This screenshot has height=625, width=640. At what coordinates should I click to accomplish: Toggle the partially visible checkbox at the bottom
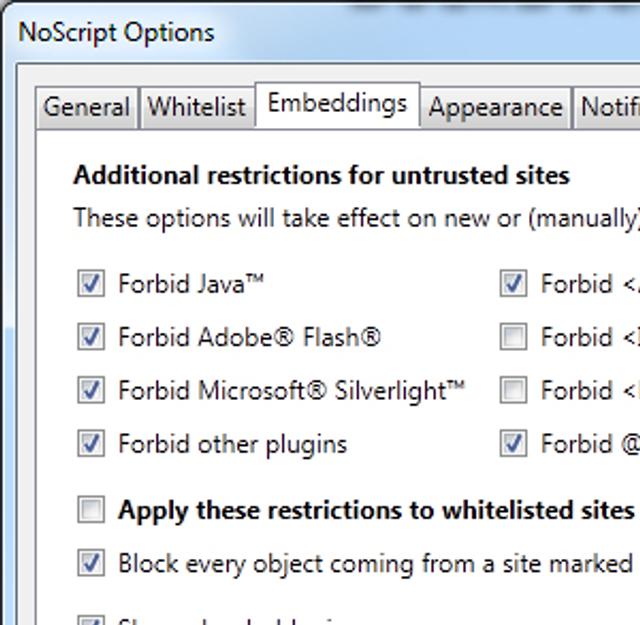click(x=91, y=620)
